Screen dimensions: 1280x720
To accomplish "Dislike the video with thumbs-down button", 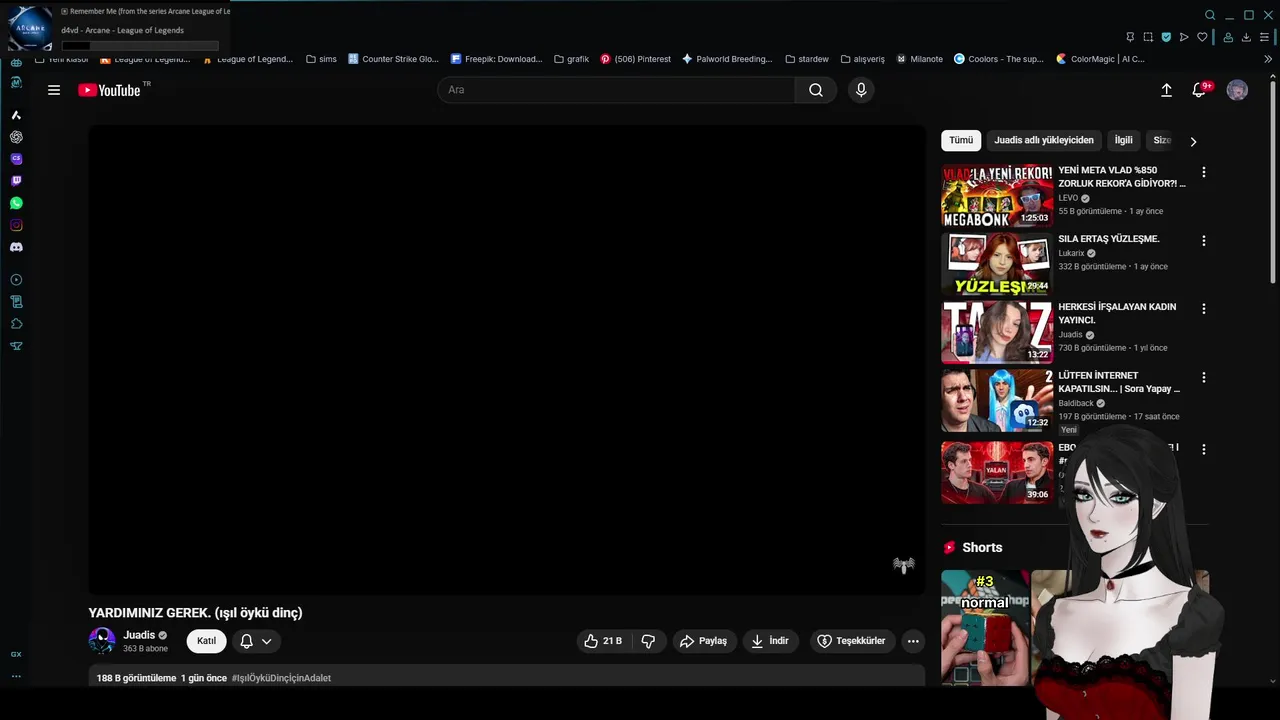I will [x=648, y=641].
